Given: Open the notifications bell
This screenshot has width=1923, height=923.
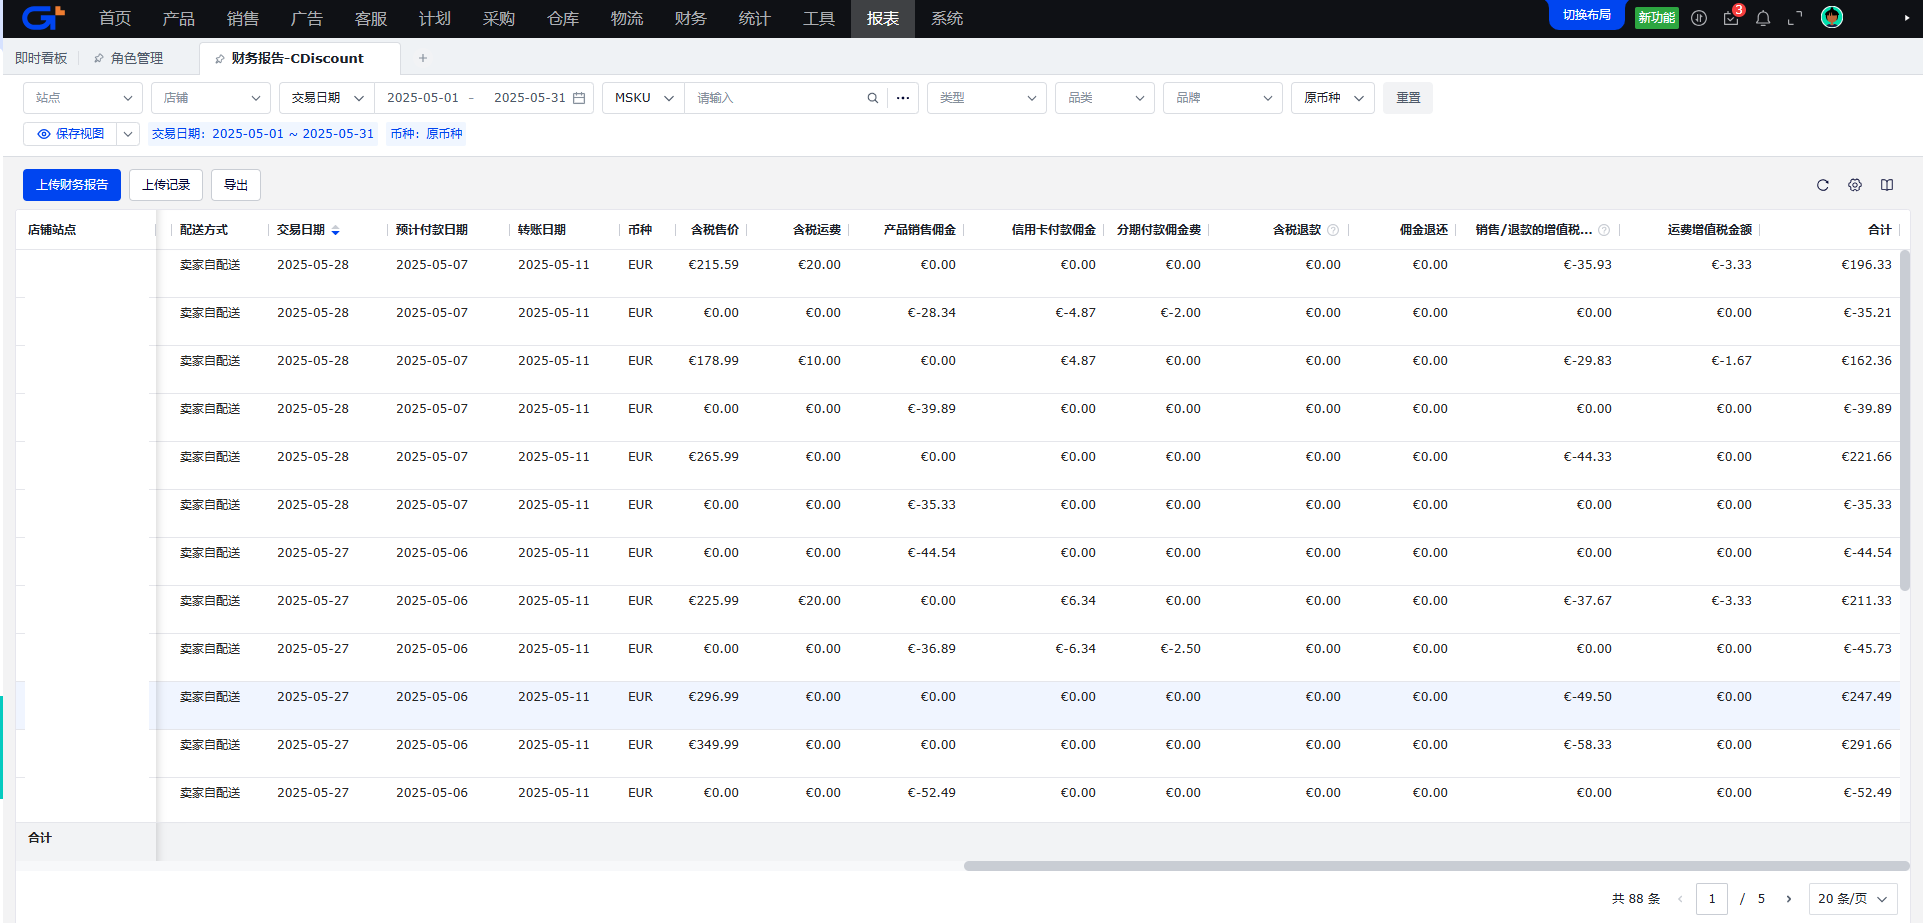Looking at the screenshot, I should tap(1763, 18).
